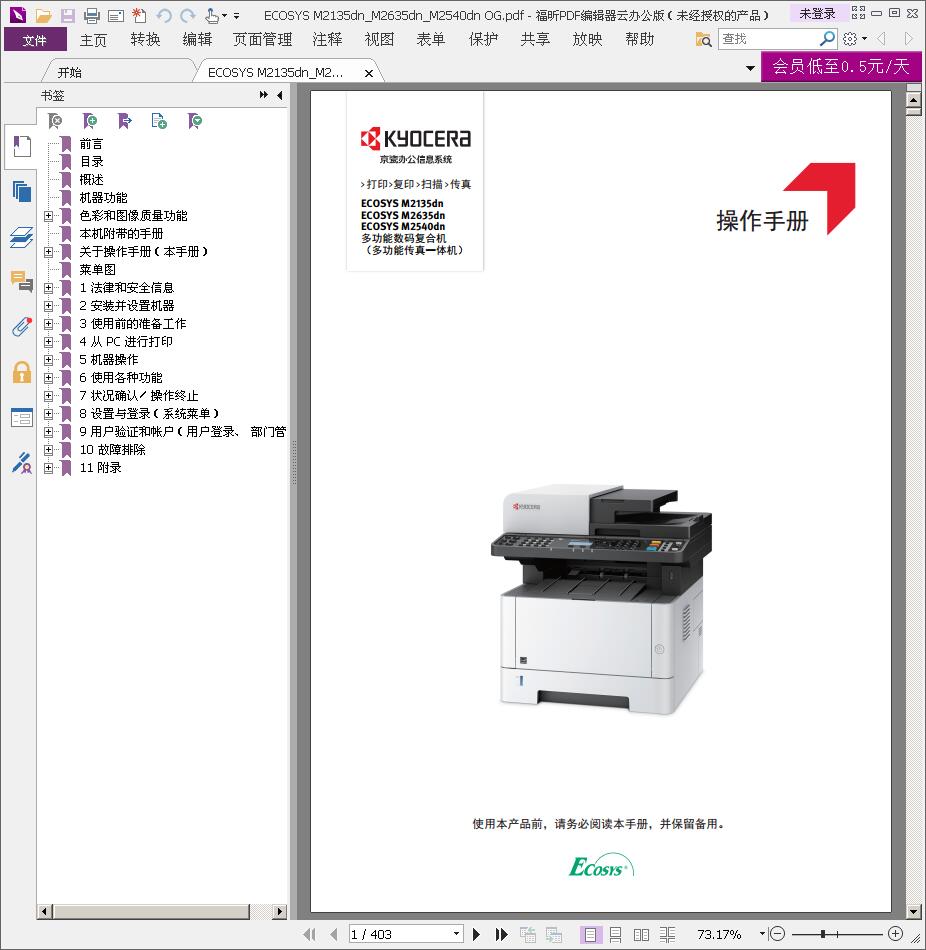Image resolution: width=926 pixels, height=950 pixels.
Task: Select the hand touch mode icon
Action: tap(212, 15)
